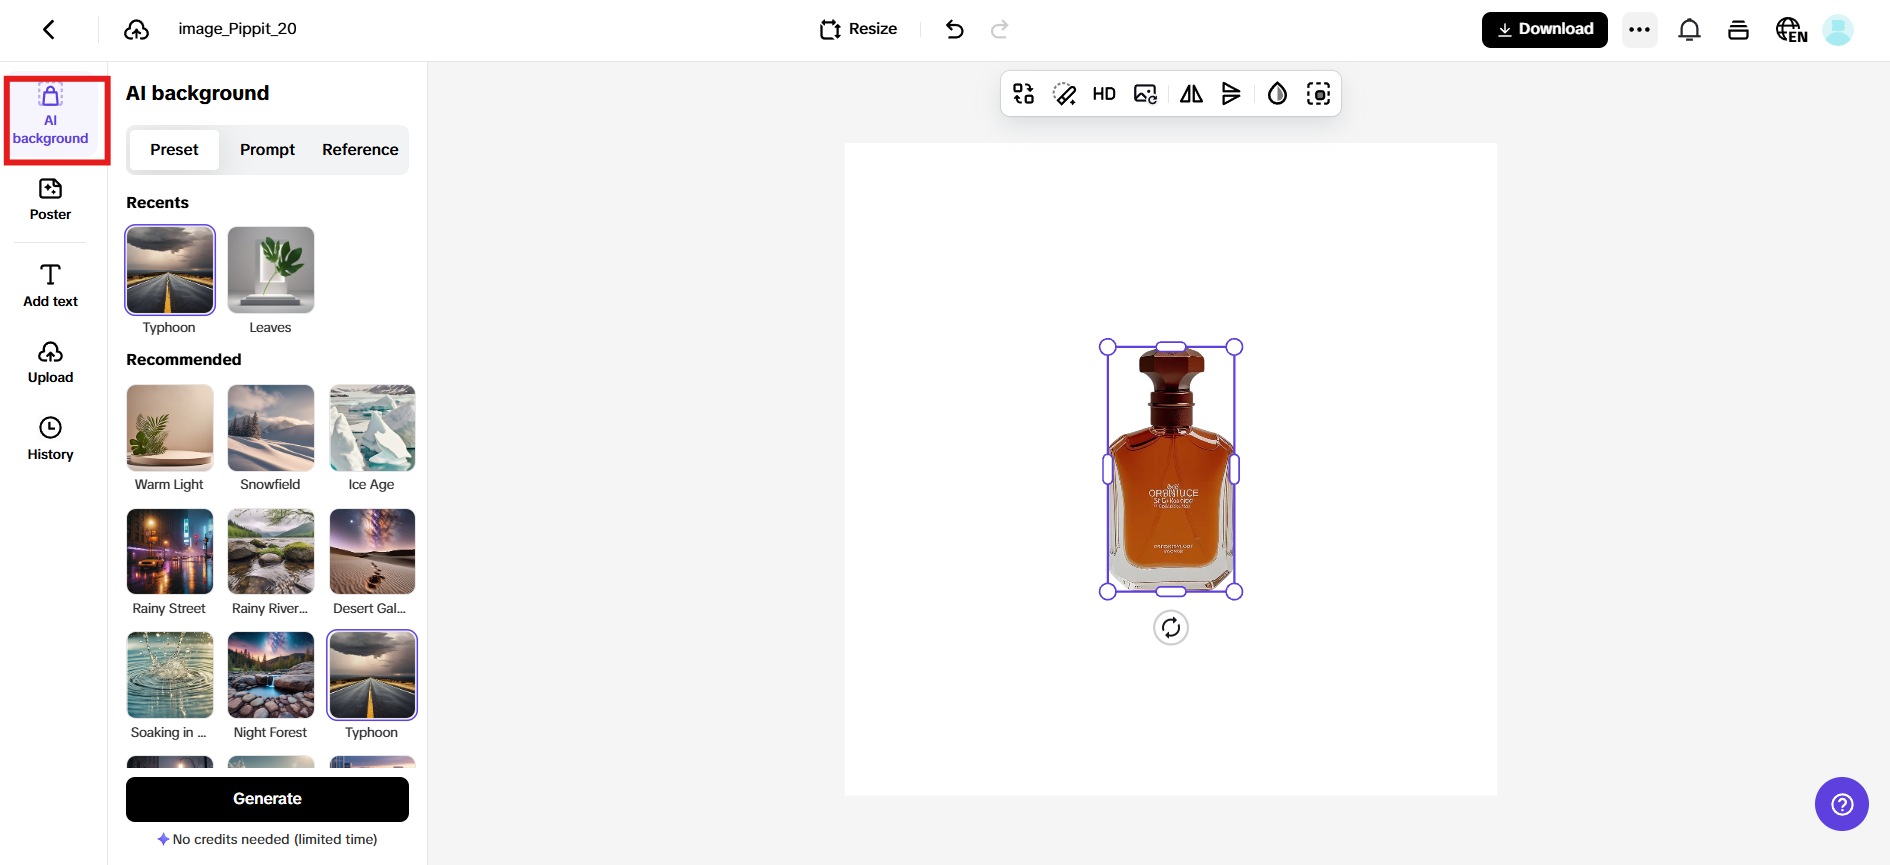Screen dimensions: 1890x865
Task: Select the Leaves recent background
Action: click(271, 270)
